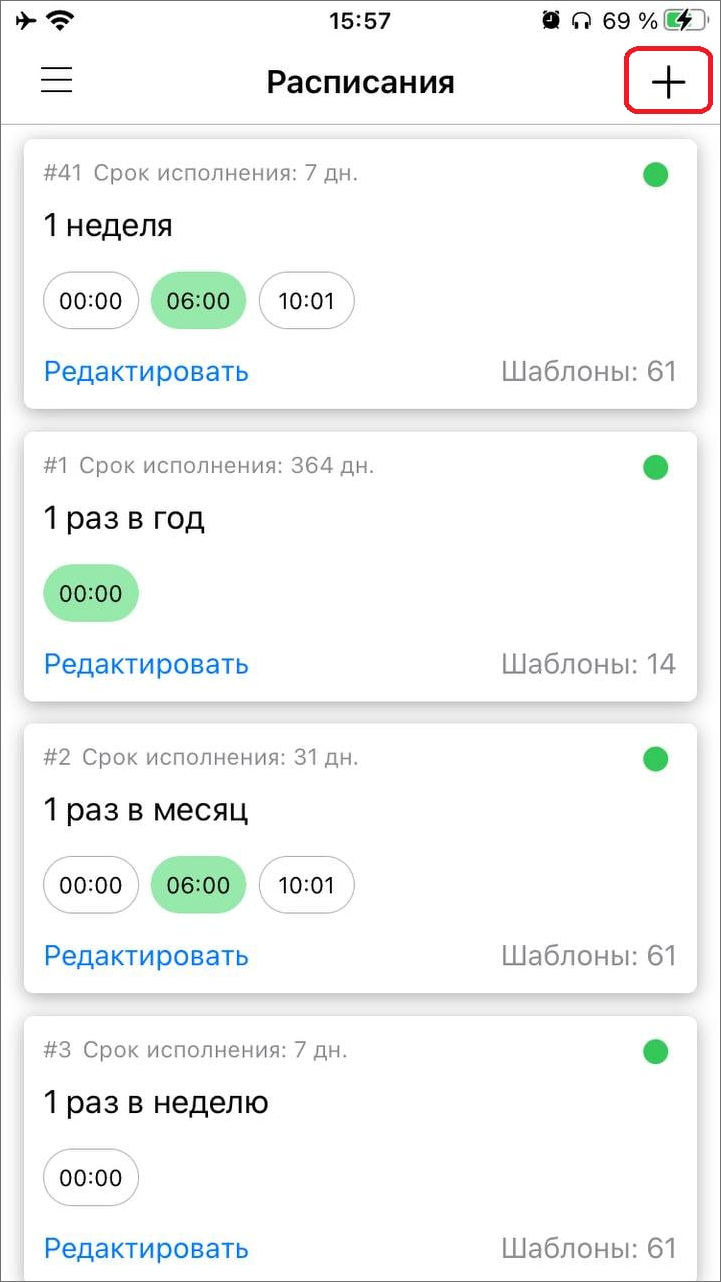Toggle 06:00 time chip in '1 неделя'

coord(198,300)
